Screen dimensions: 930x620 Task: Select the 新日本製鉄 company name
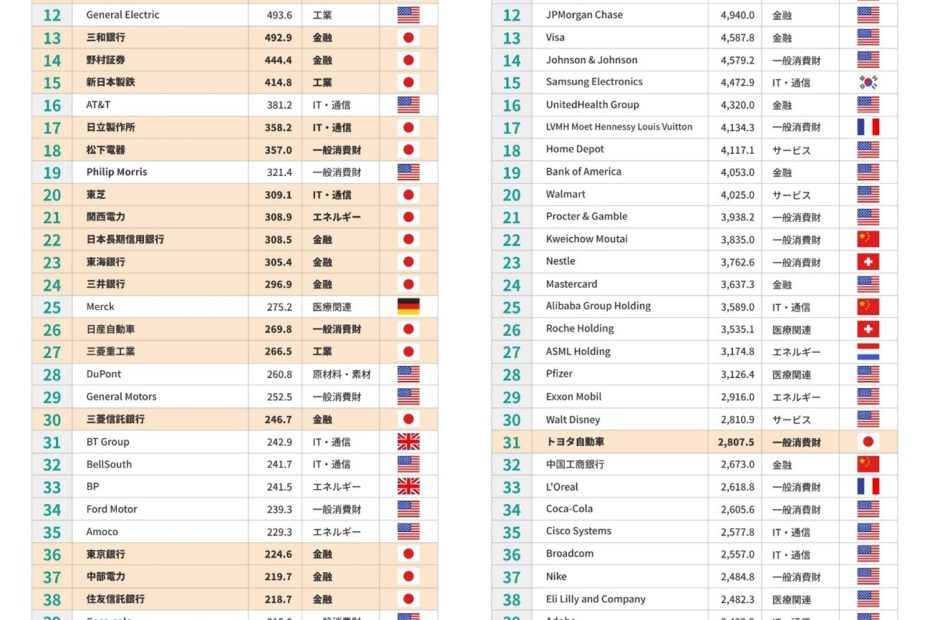110,82
